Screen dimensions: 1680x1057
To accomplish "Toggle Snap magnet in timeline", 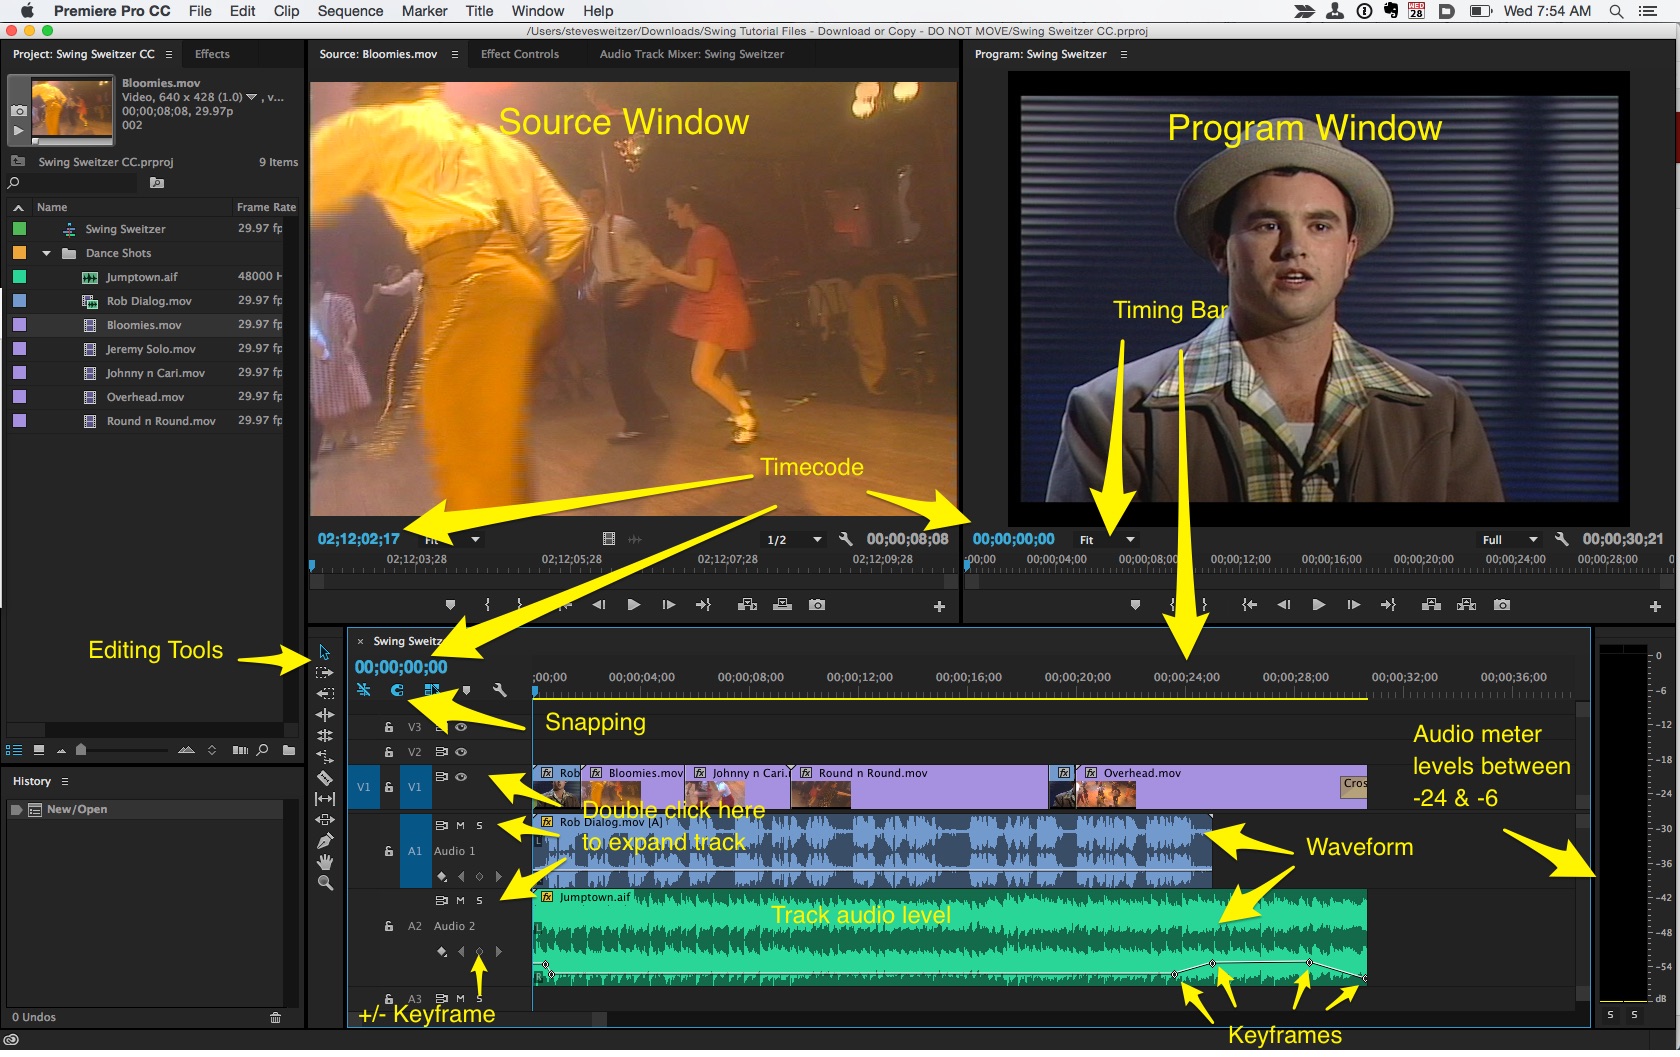I will pyautogui.click(x=397, y=690).
